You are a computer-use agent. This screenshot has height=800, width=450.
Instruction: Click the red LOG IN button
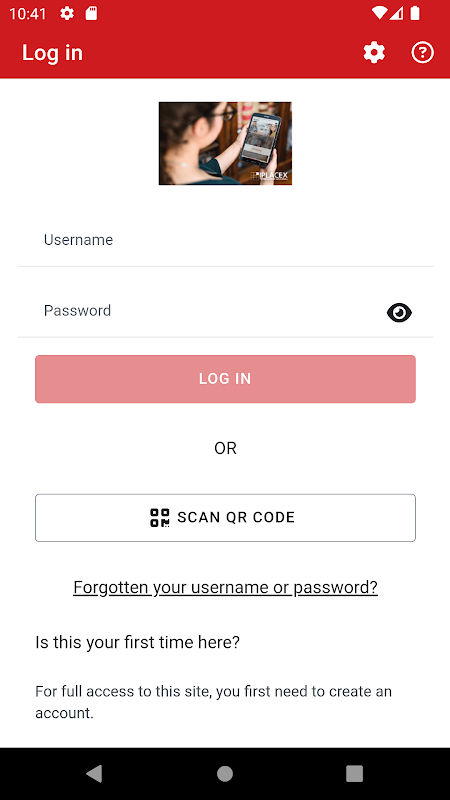(225, 379)
